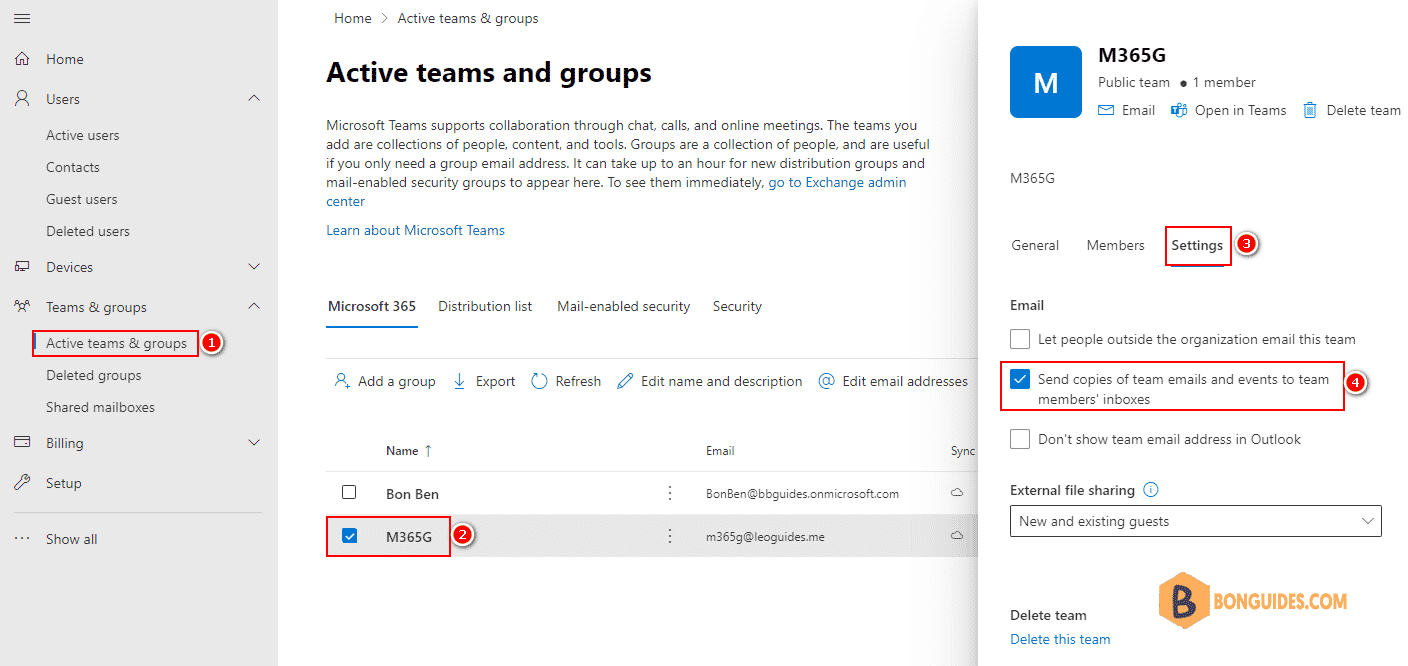Click the info icon beside External file sharing

point(1150,489)
